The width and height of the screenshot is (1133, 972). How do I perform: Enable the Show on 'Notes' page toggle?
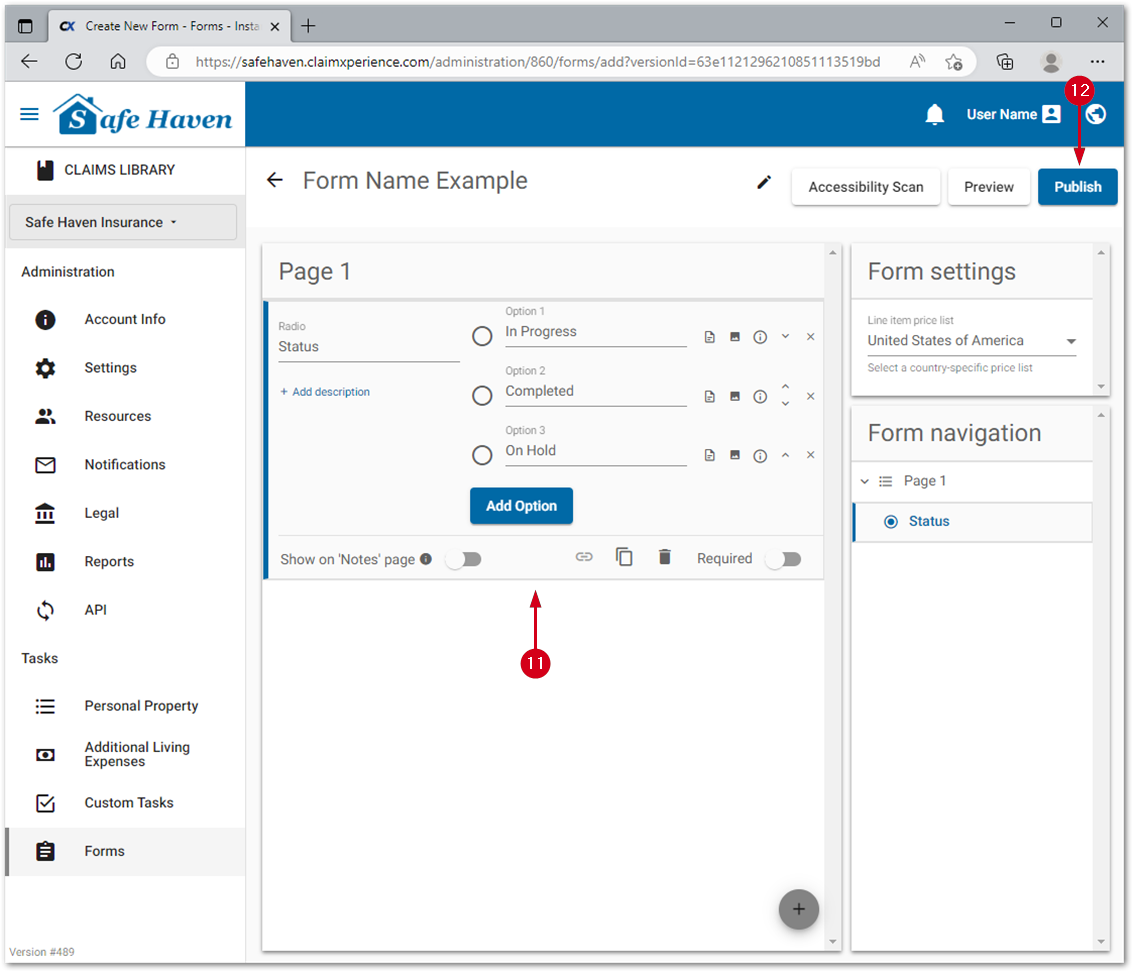tap(464, 559)
